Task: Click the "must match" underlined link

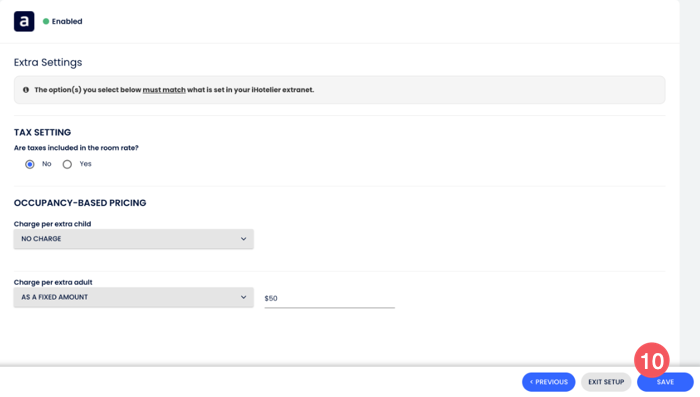Action: pyautogui.click(x=164, y=90)
